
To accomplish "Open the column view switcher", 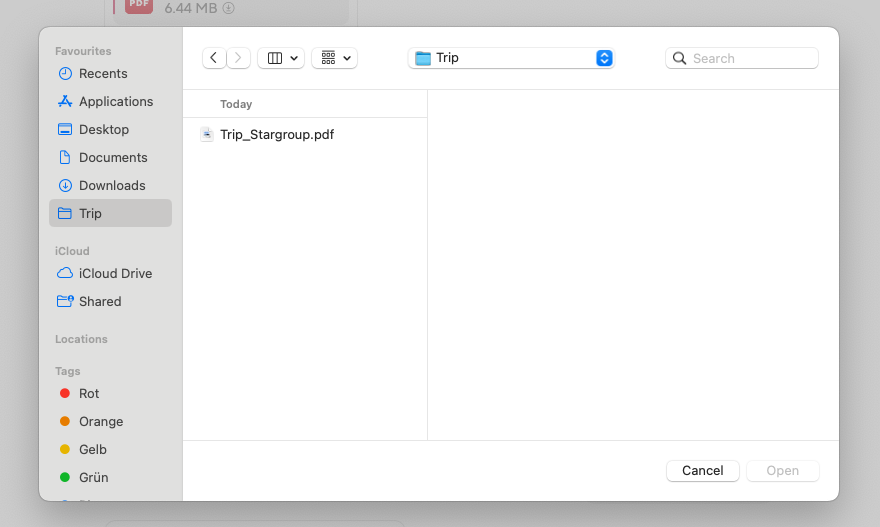I will [280, 58].
